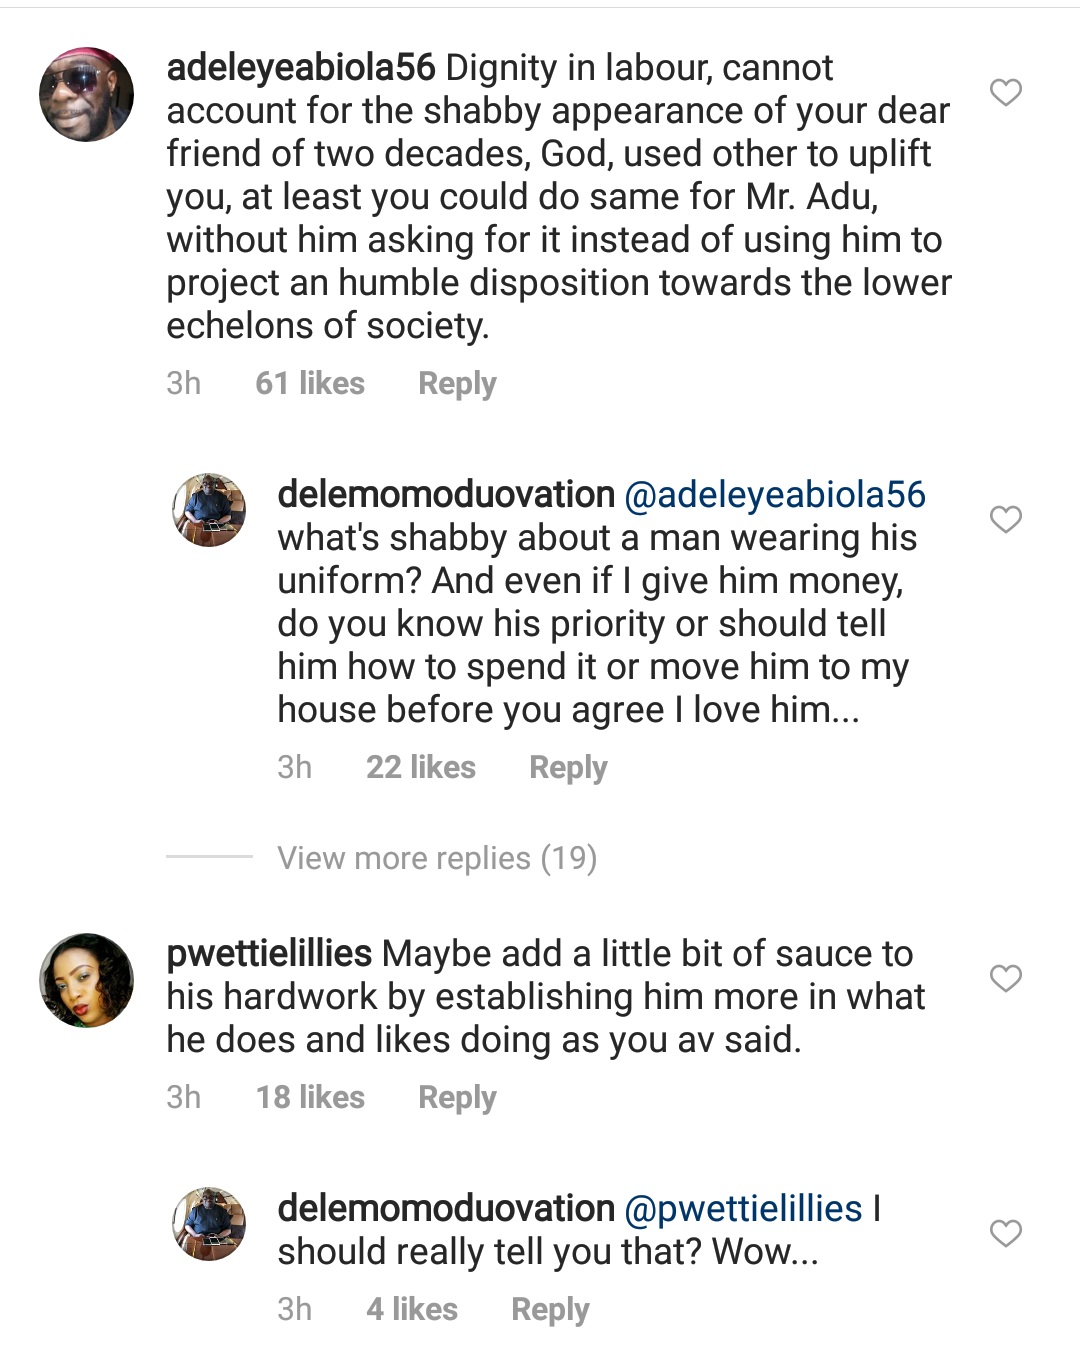Screen dimensions: 1080x1361
Task: Tap delemomoduovation's avatar on last reply
Action: point(210,1223)
